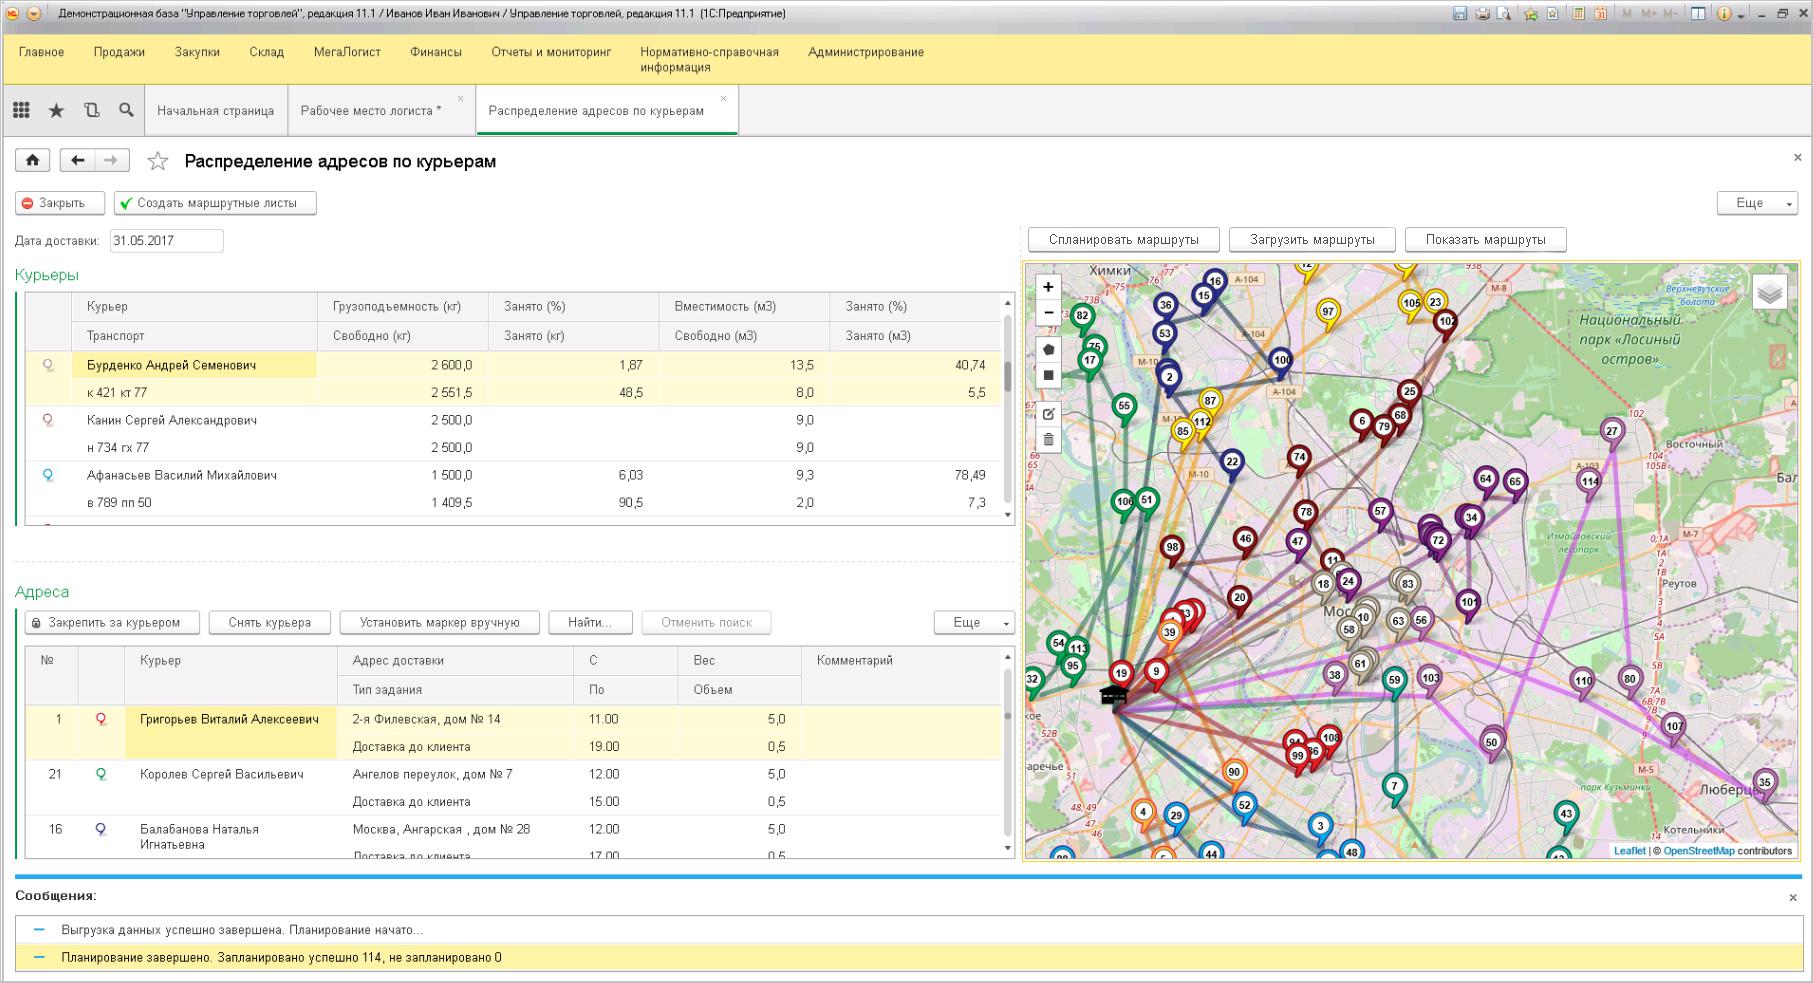The height and width of the screenshot is (983, 1813).
Task: Navigate back with the left arrow
Action: [77, 160]
